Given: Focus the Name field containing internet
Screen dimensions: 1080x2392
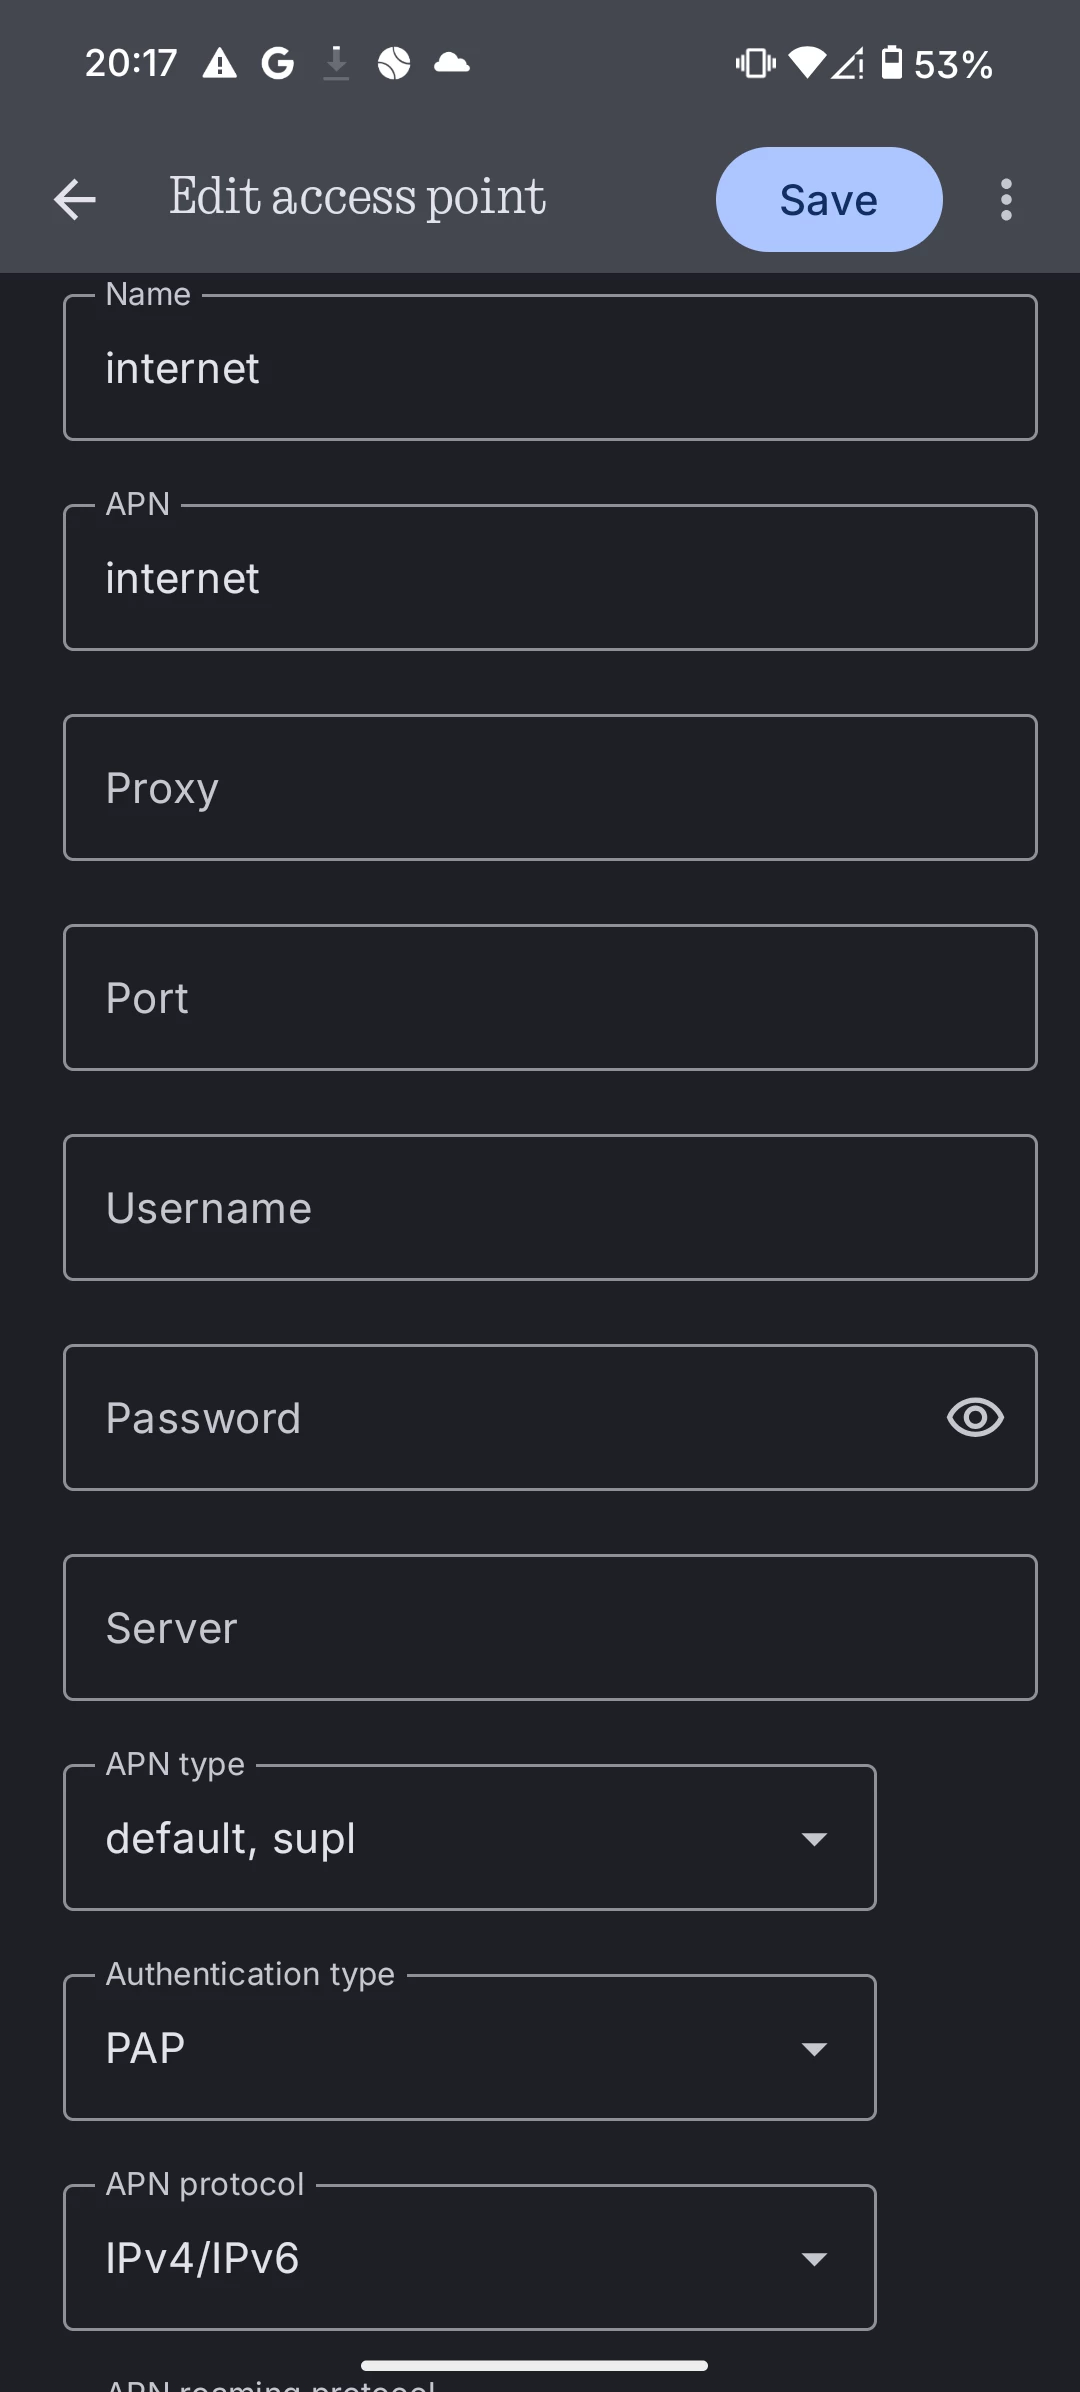Looking at the screenshot, I should pyautogui.click(x=550, y=368).
